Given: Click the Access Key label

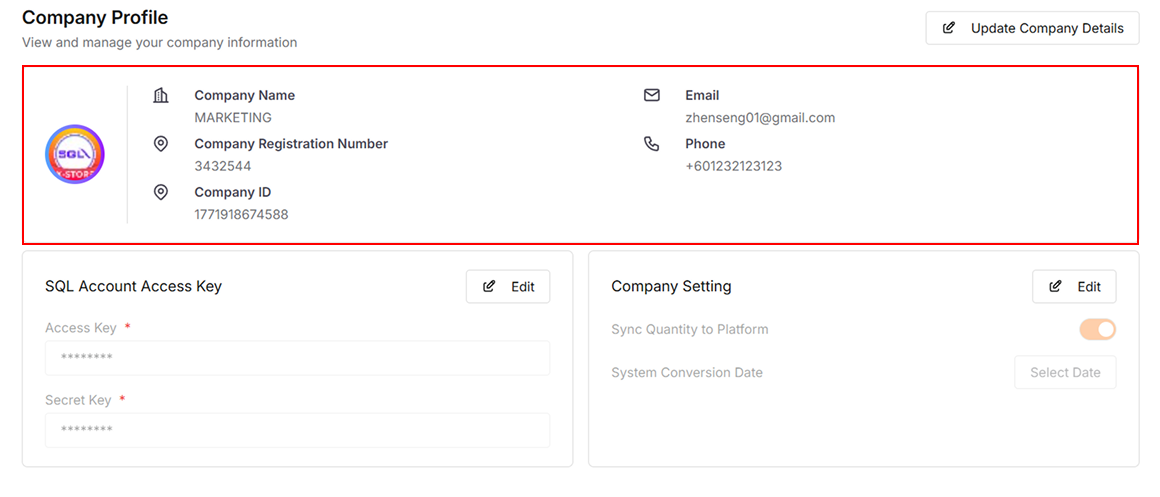Looking at the screenshot, I should point(81,328).
